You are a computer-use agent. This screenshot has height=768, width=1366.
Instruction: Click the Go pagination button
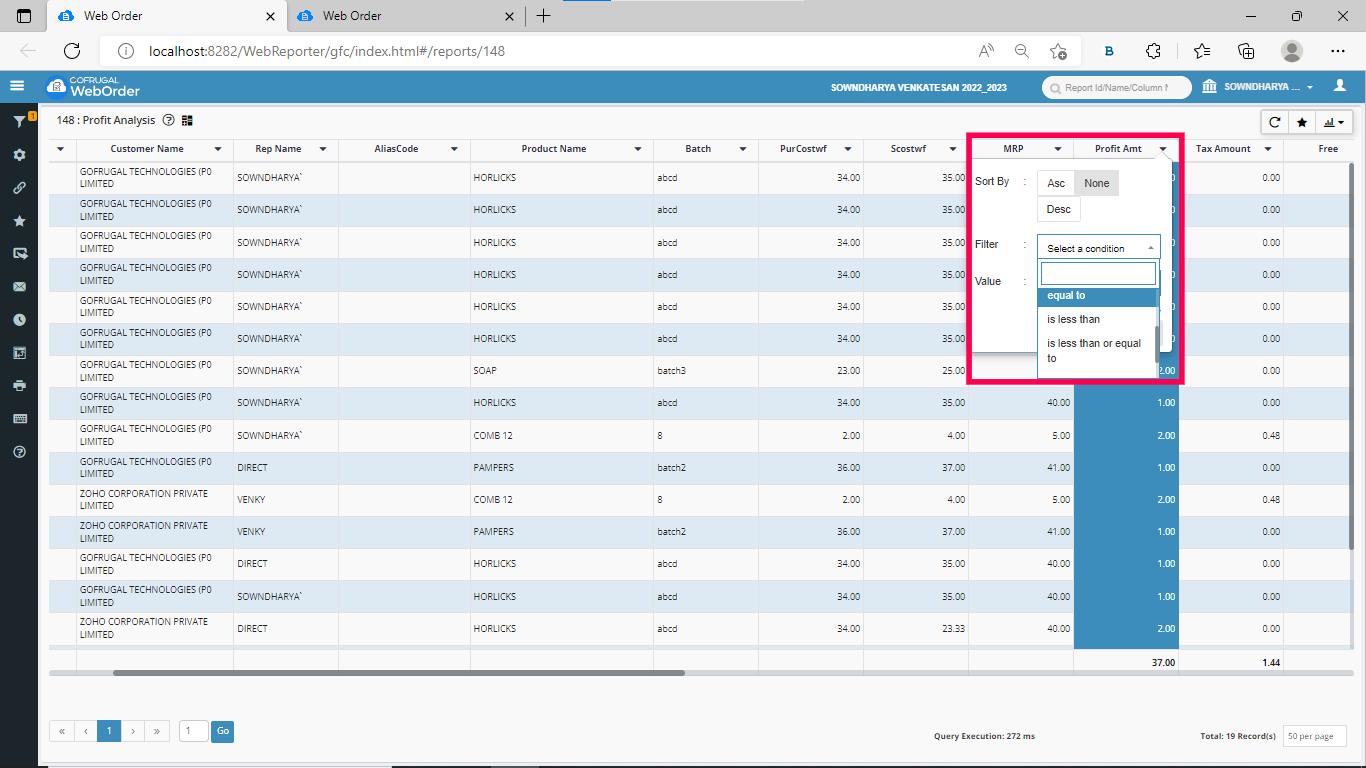[222, 731]
